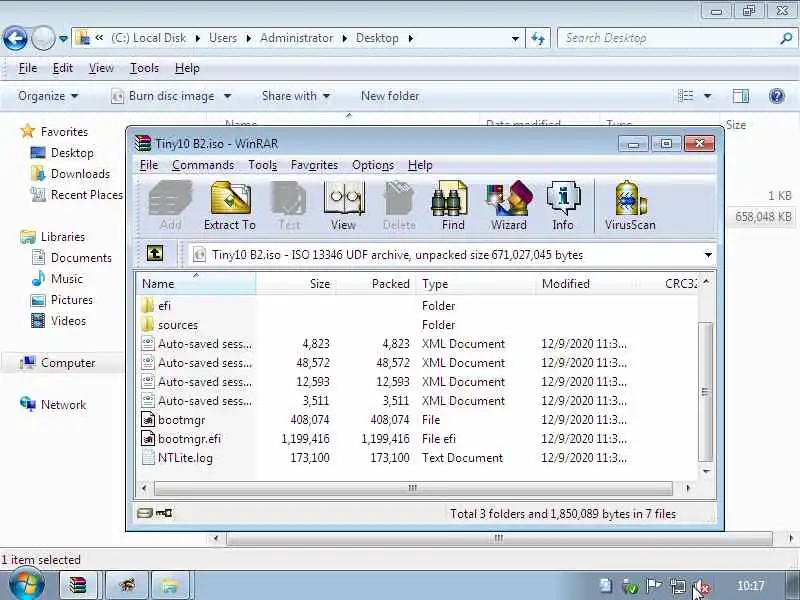Sort WinRAR list by Type column
The width and height of the screenshot is (800, 600).
pyautogui.click(x=476, y=283)
